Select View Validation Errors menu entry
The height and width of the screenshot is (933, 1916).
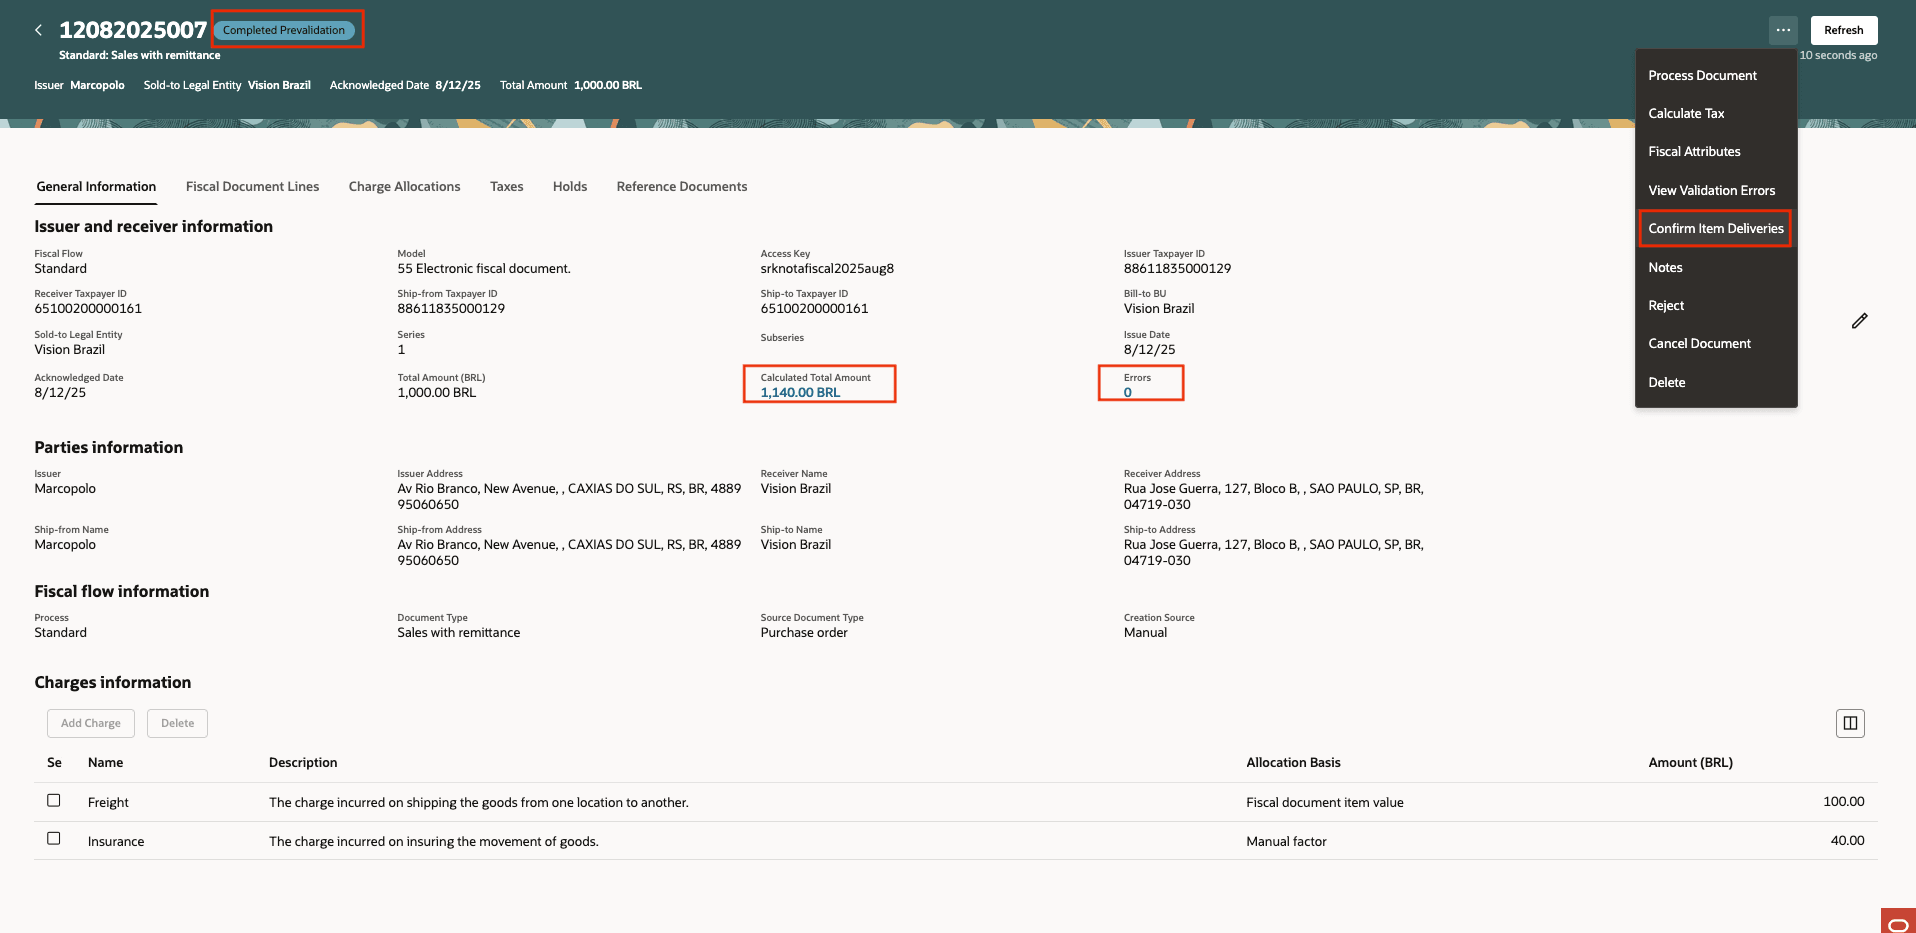(x=1711, y=190)
